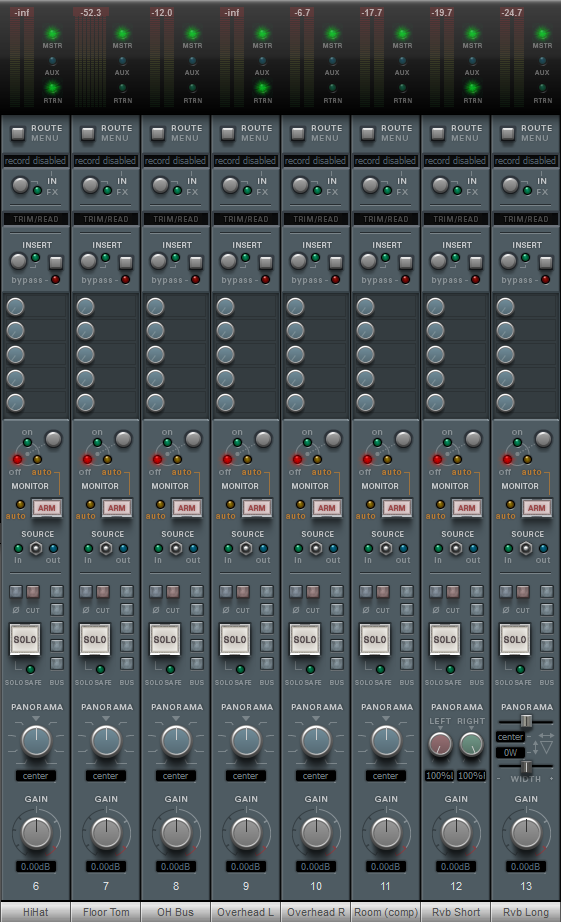Click the 0.00dB gain field on HiHat

point(36,867)
